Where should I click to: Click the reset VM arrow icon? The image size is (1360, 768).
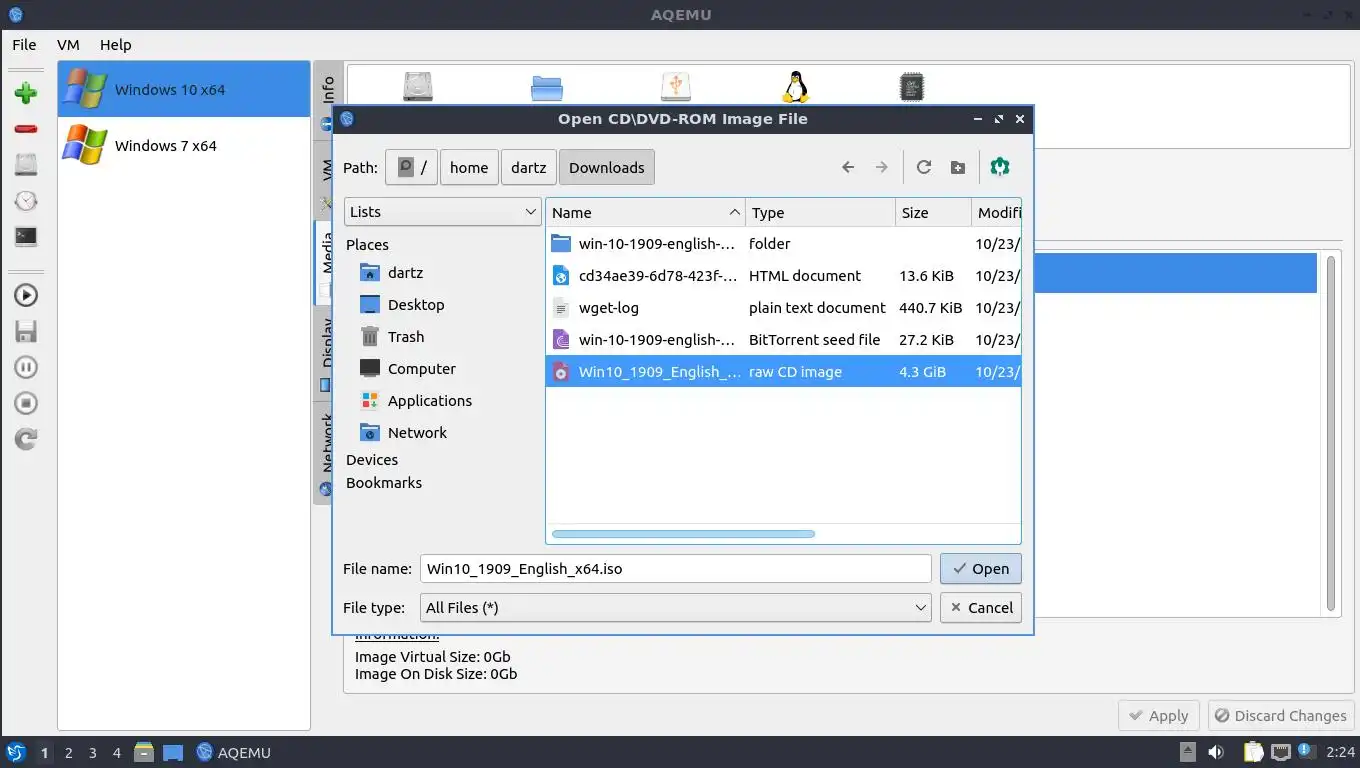[x=26, y=439]
